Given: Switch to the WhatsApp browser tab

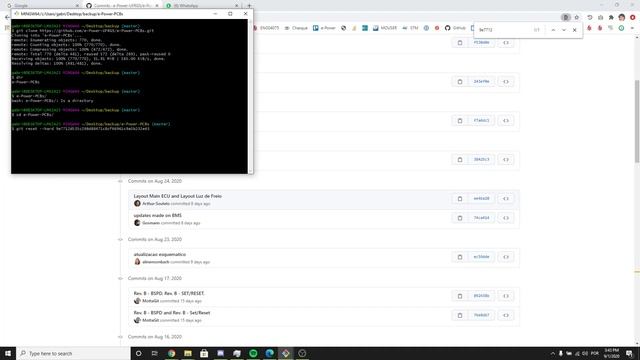Looking at the screenshot, I should 203,6.
